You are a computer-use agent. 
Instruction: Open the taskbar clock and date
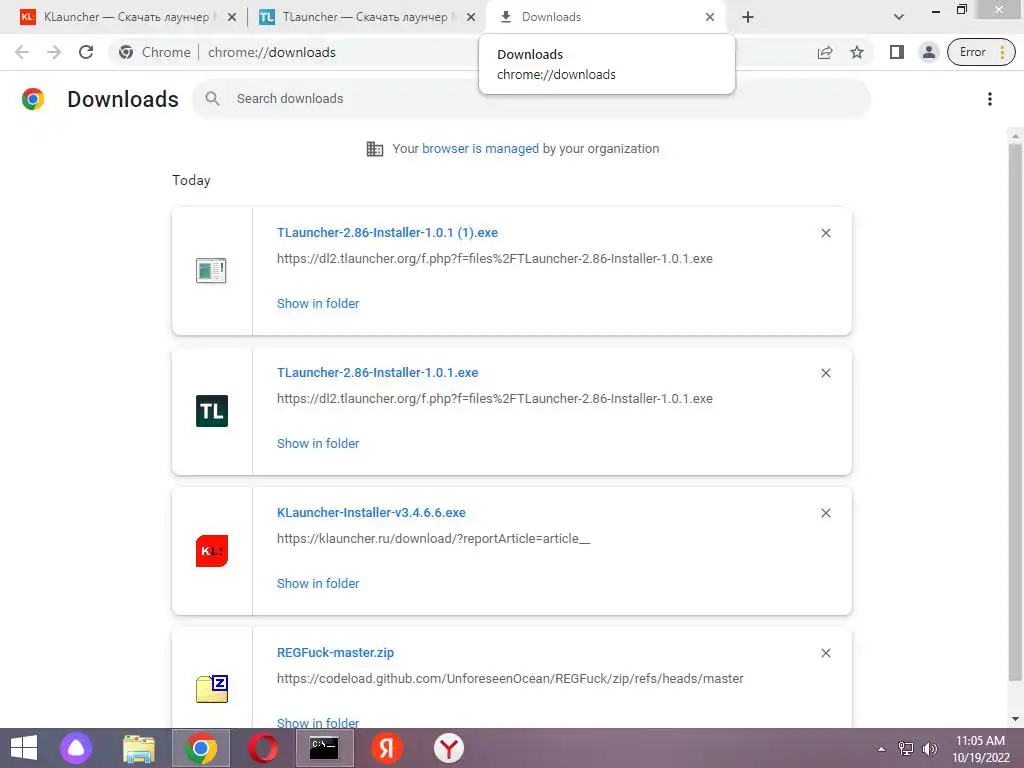pyautogui.click(x=981, y=749)
